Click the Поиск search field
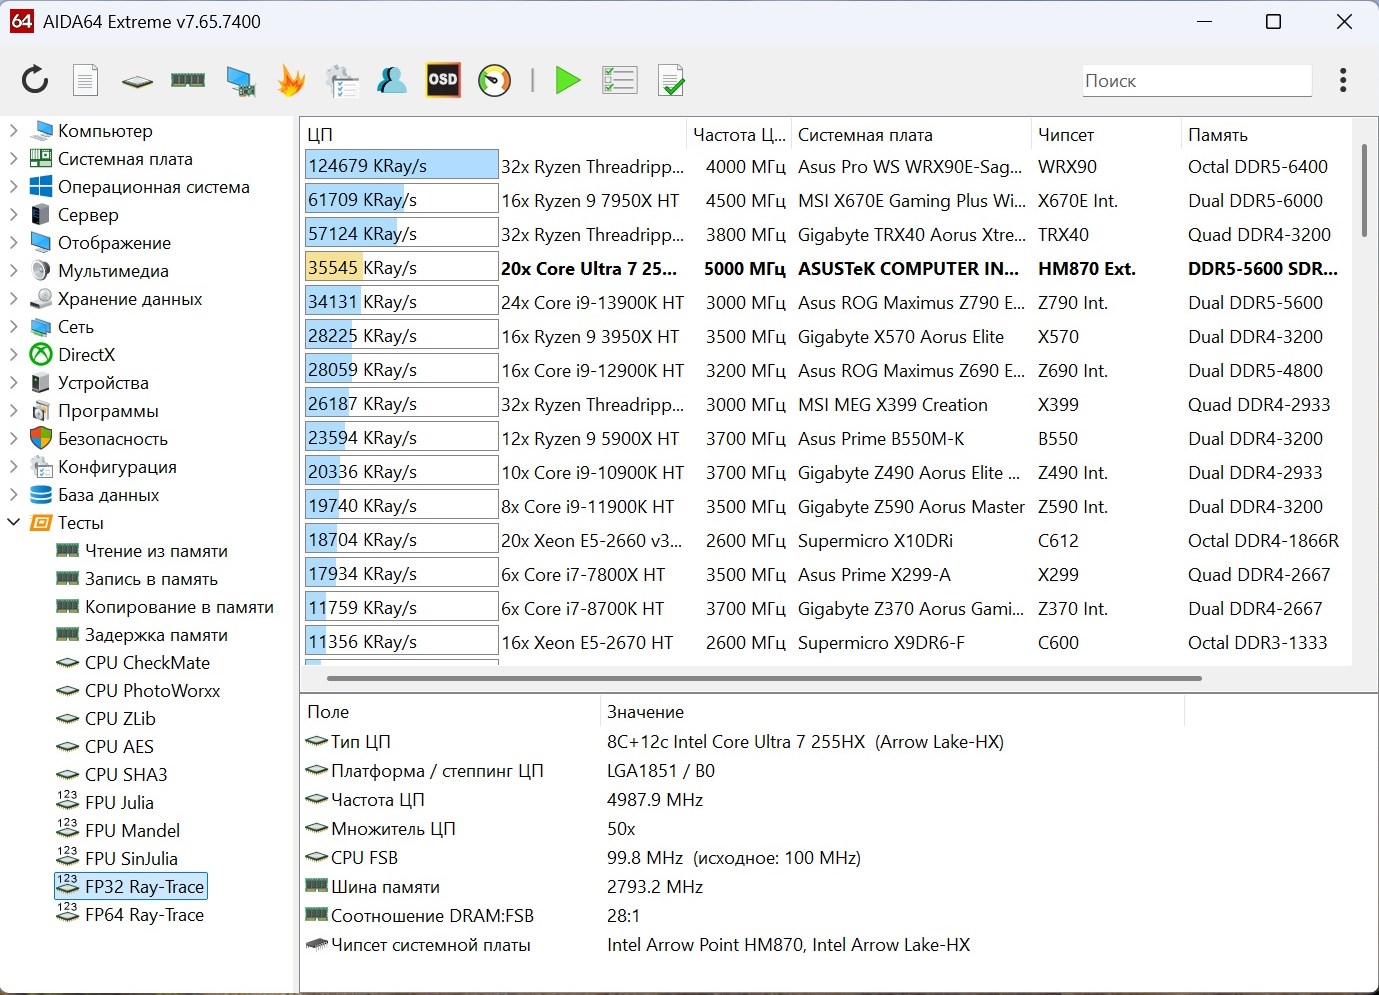1379x995 pixels. pyautogui.click(x=1196, y=81)
